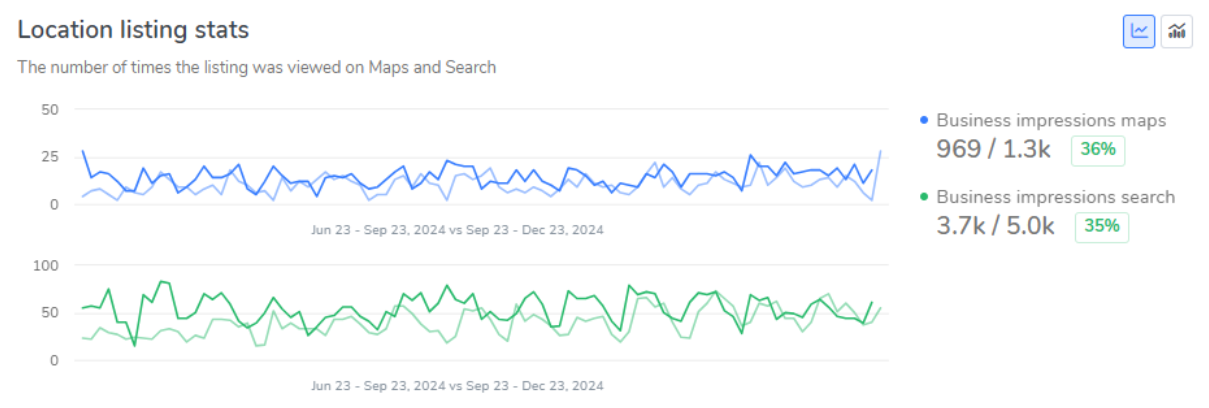This screenshot has width=1209, height=408.
Task: Select the 3.7k / 5.0k search total
Action: click(995, 226)
